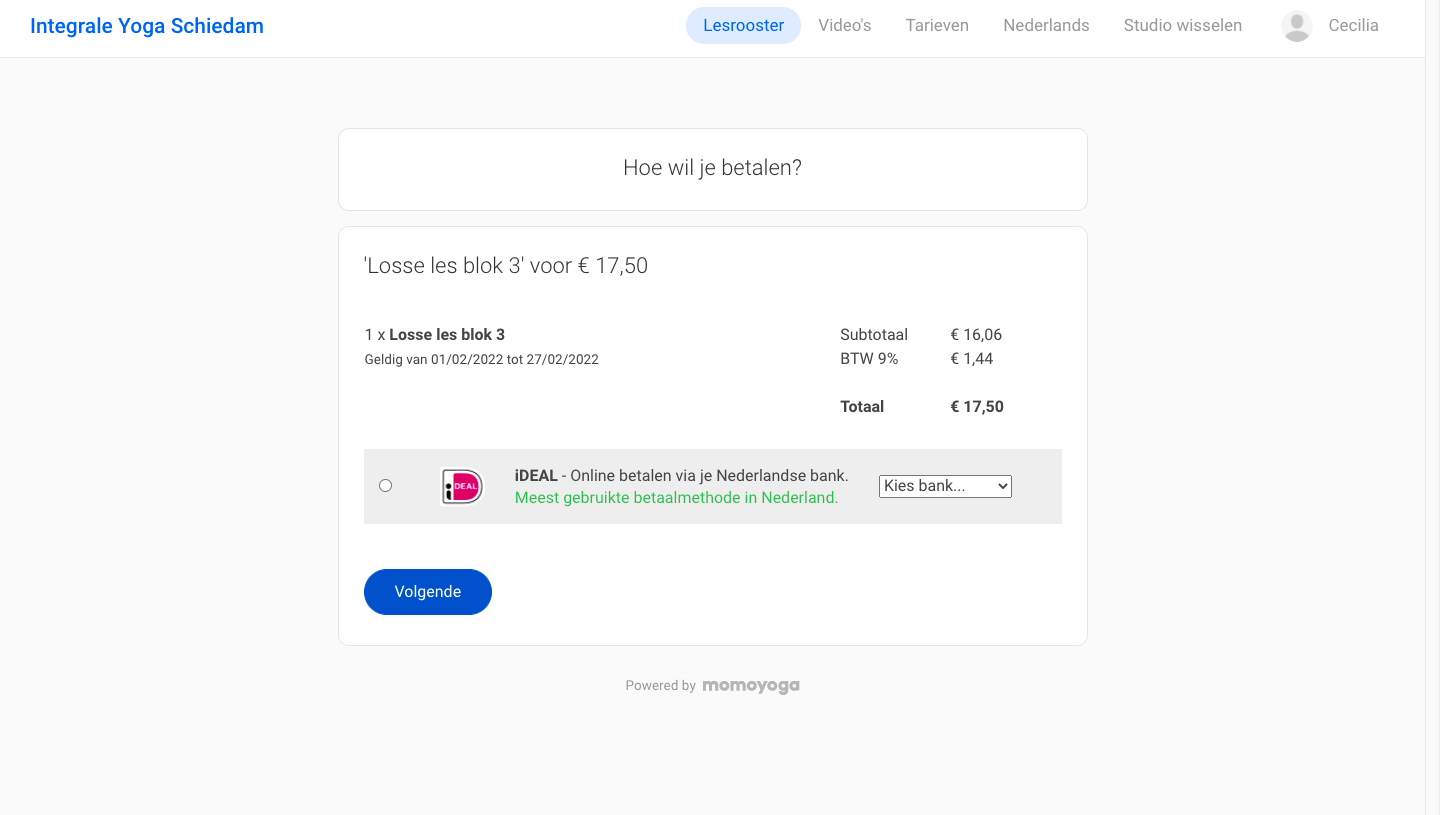The image size is (1440, 815).
Task: Click the arrow on the bank selector
Action: [x=1003, y=486]
